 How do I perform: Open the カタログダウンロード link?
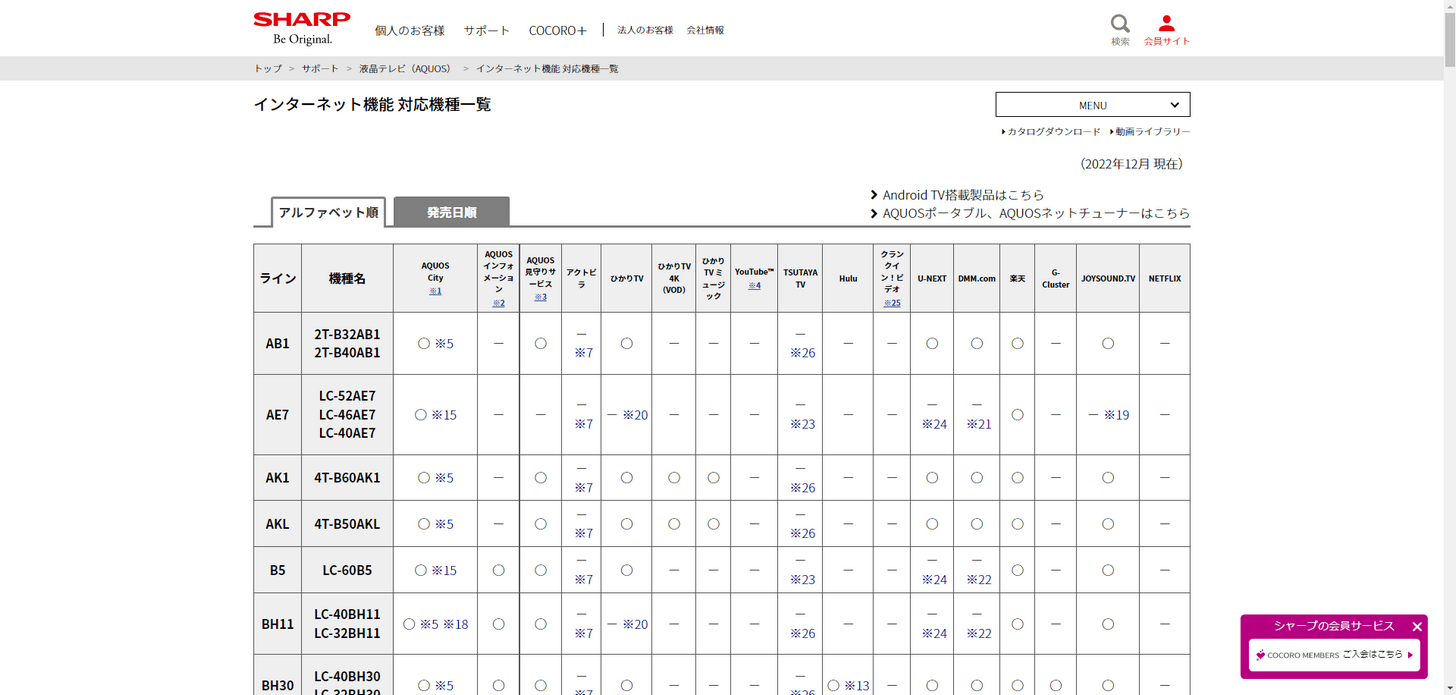click(1054, 132)
